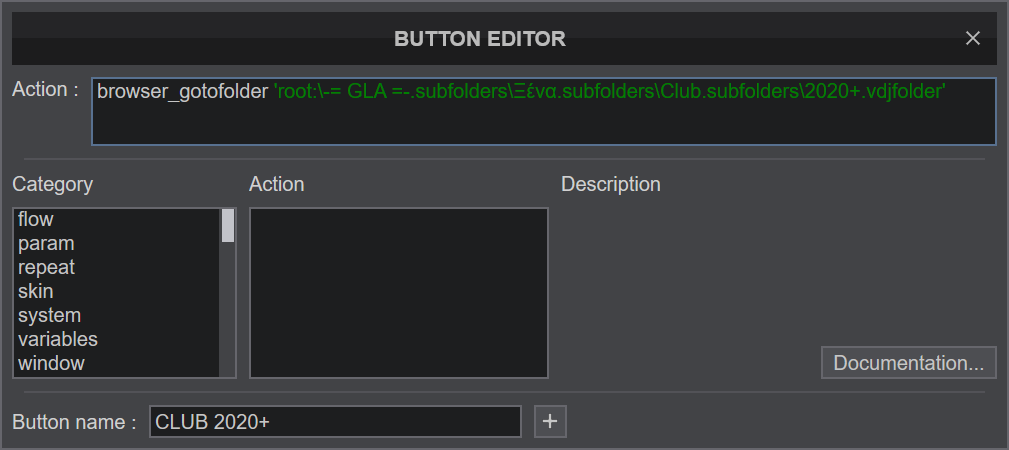Click the Description heading
Viewport: 1009px width, 450px height.
tap(611, 185)
